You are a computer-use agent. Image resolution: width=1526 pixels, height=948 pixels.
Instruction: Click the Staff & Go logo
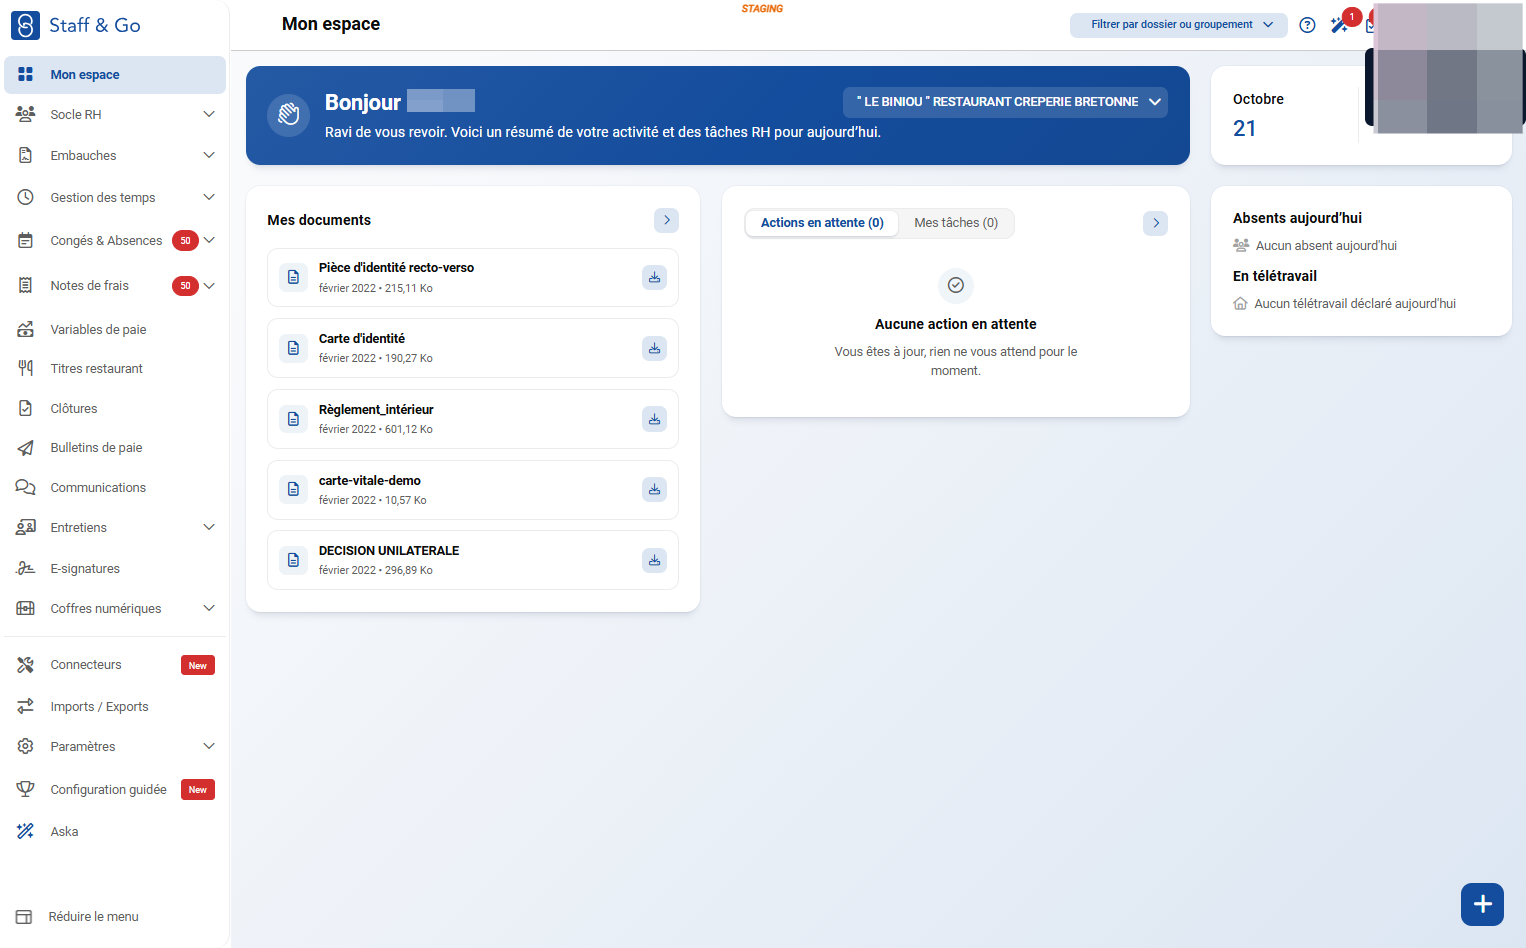76,25
